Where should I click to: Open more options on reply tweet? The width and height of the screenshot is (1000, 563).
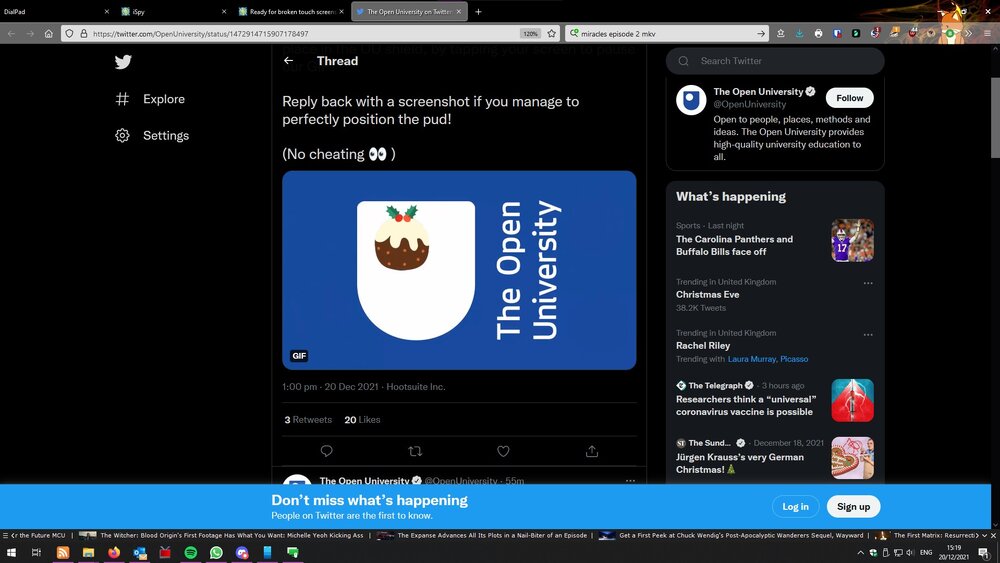point(630,480)
